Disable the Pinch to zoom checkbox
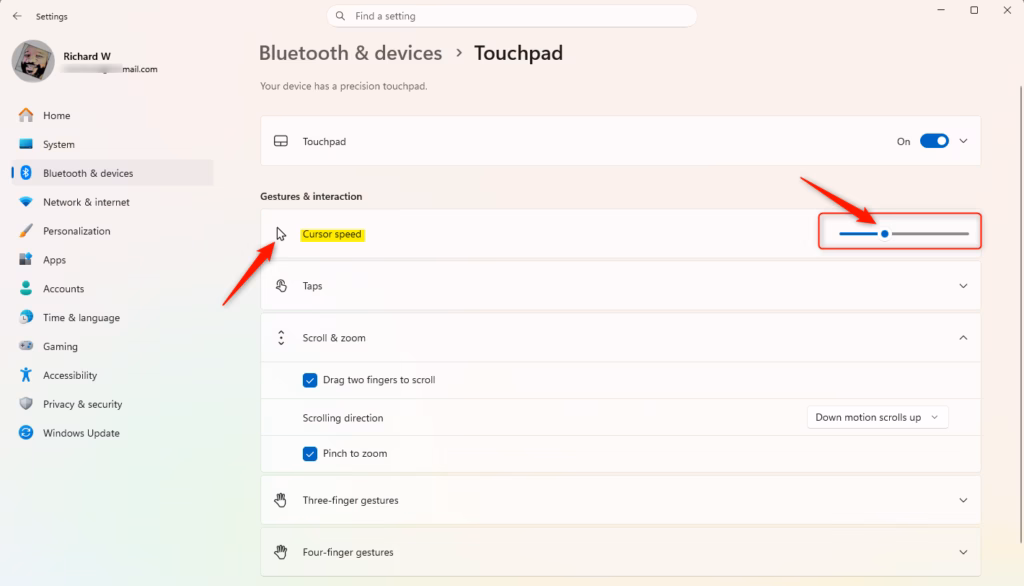The image size is (1024, 586). 310,453
